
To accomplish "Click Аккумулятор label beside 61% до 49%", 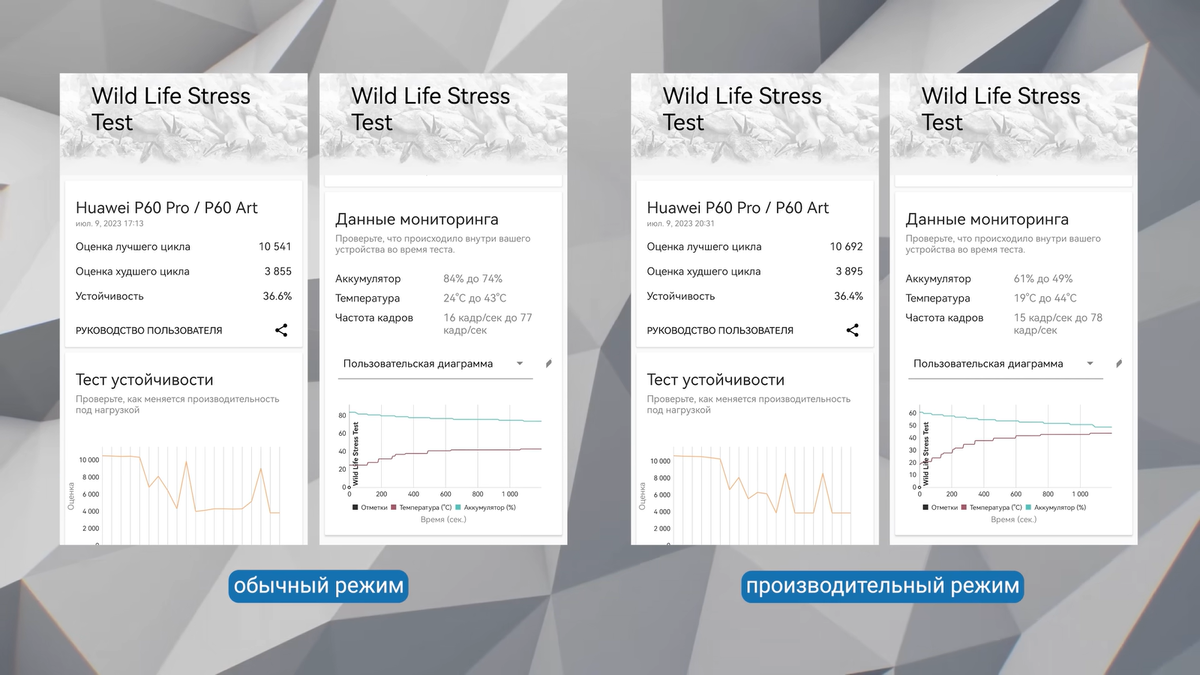I will [x=938, y=279].
